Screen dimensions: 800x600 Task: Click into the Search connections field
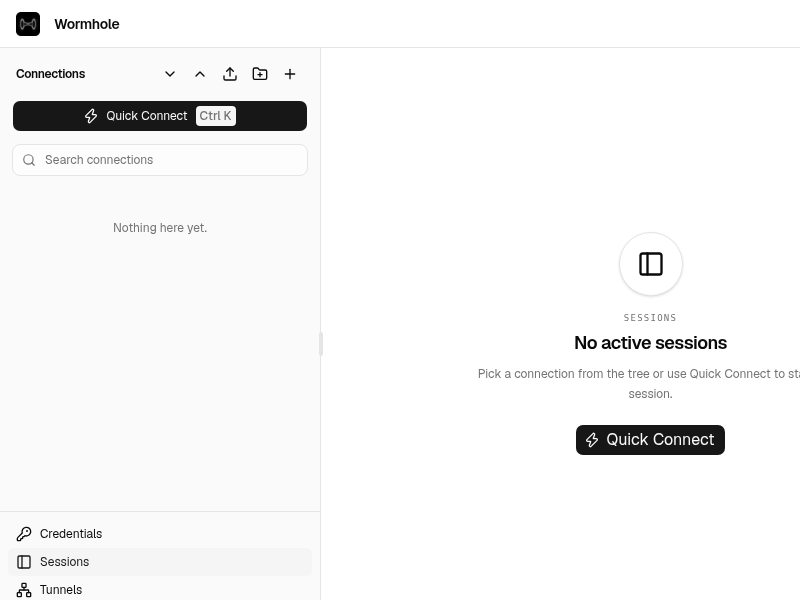click(x=160, y=160)
